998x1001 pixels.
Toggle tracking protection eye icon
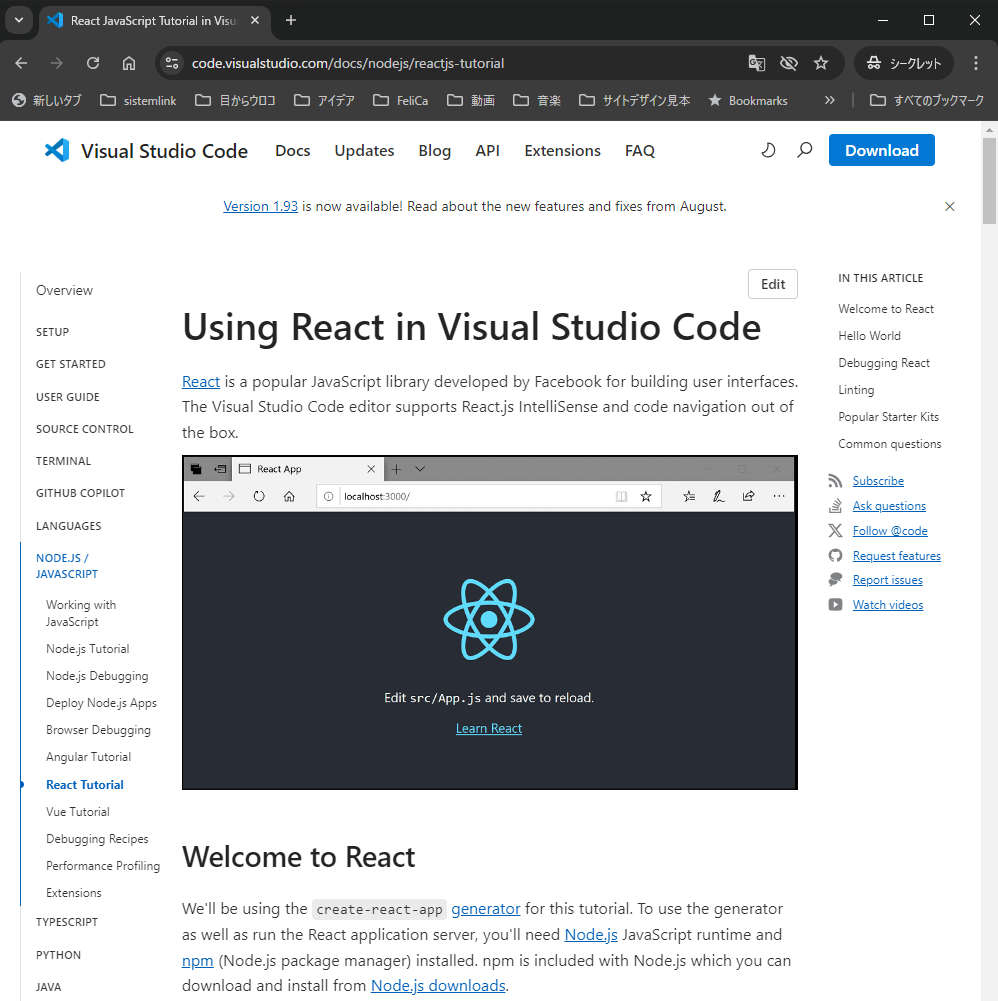tap(789, 62)
